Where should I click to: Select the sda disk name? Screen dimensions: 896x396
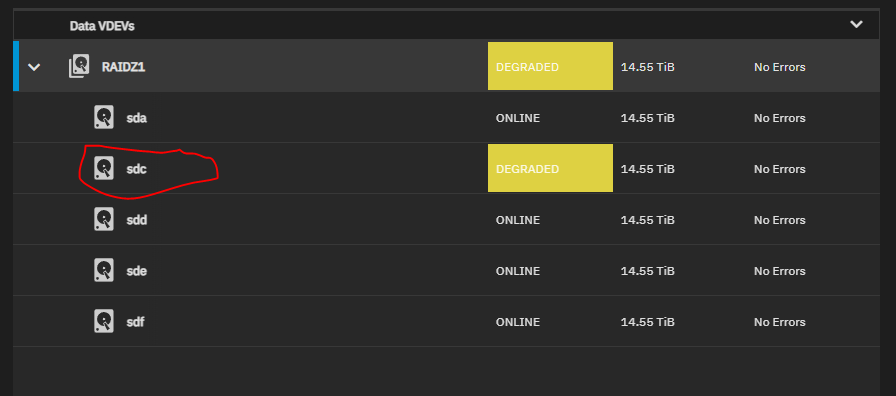137,118
